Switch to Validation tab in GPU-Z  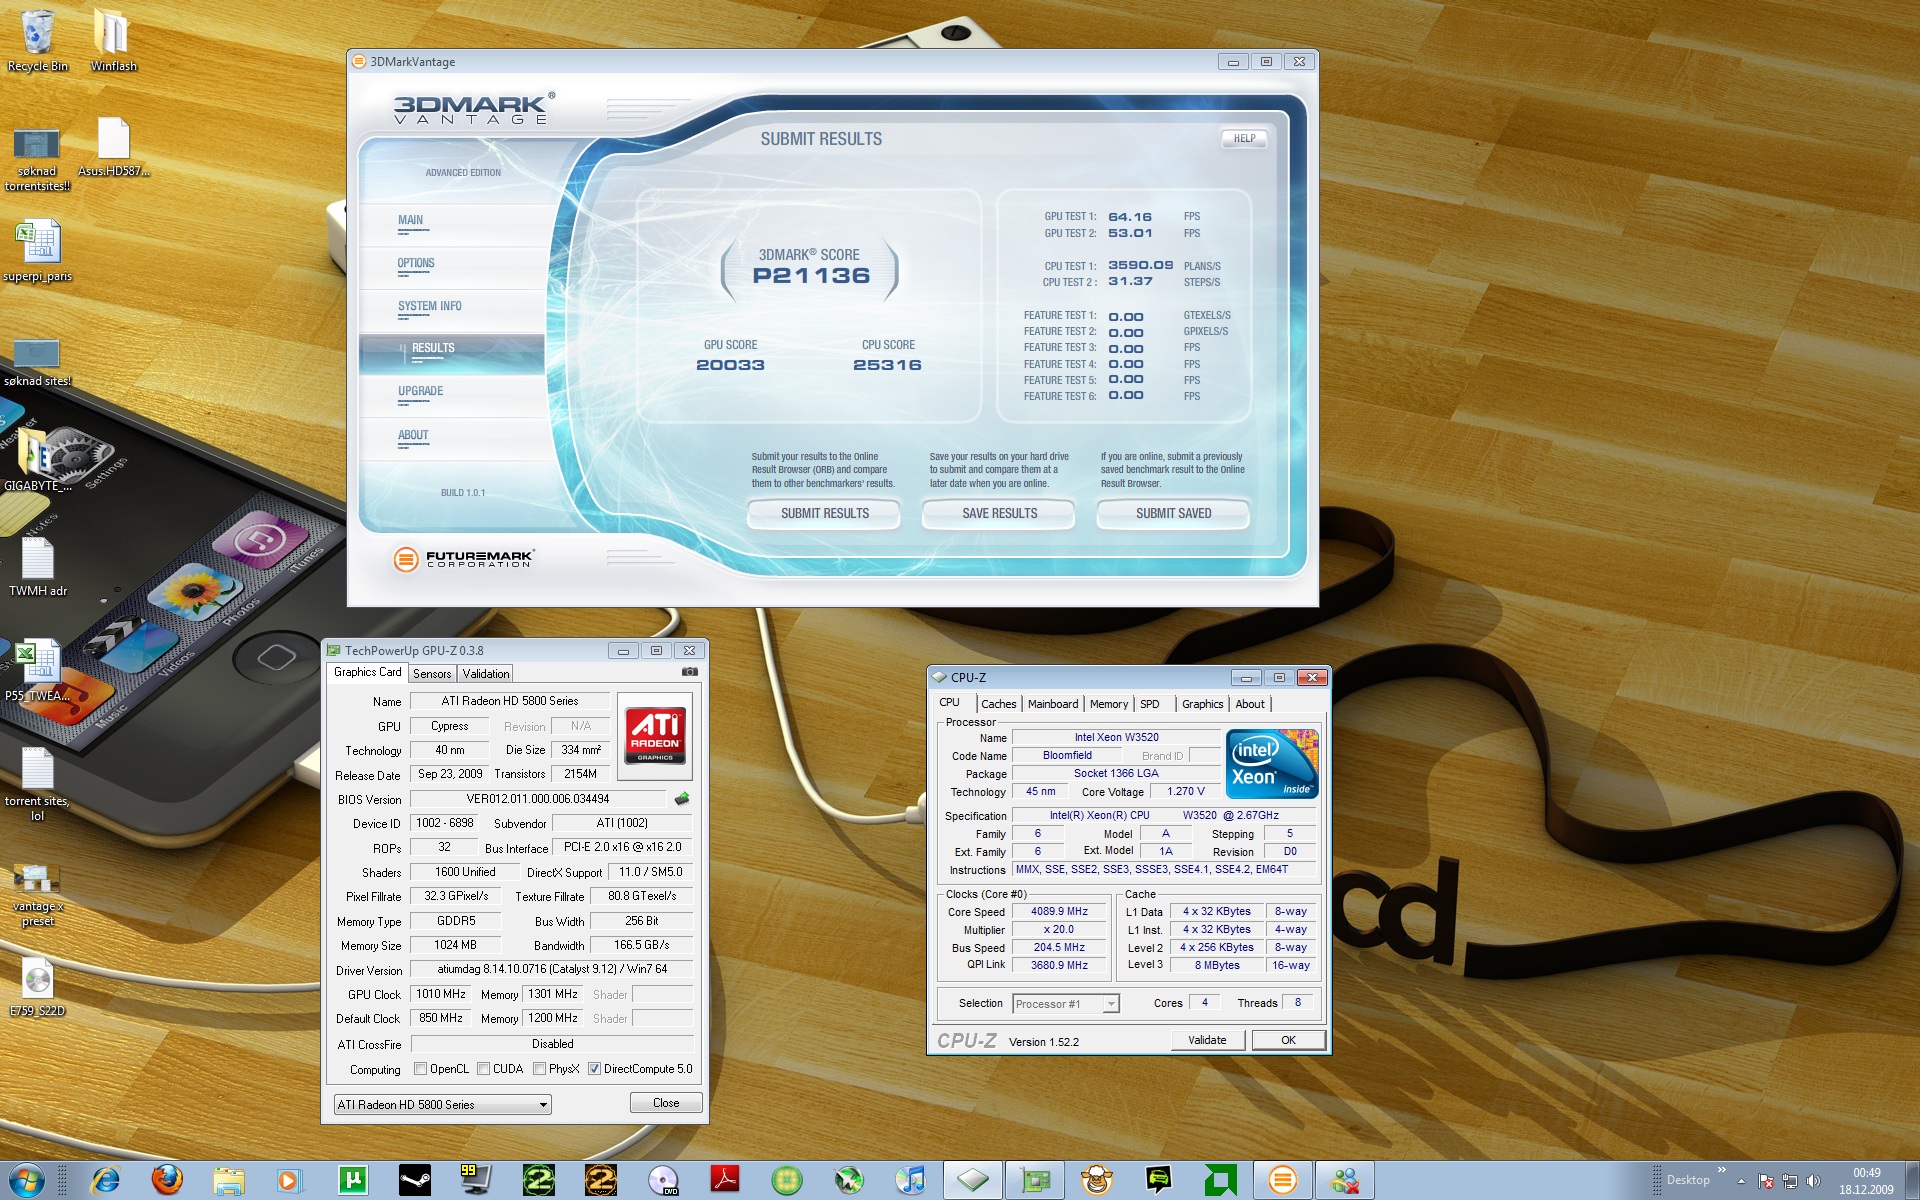[x=486, y=674]
